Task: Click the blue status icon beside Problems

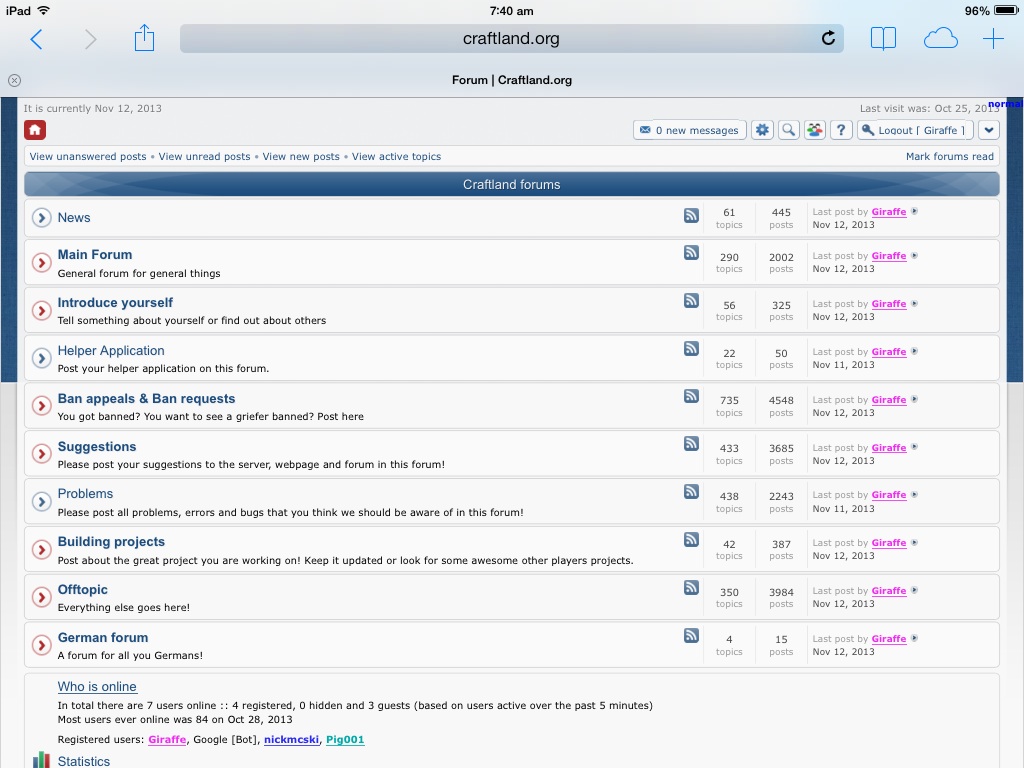Action: (x=41, y=502)
